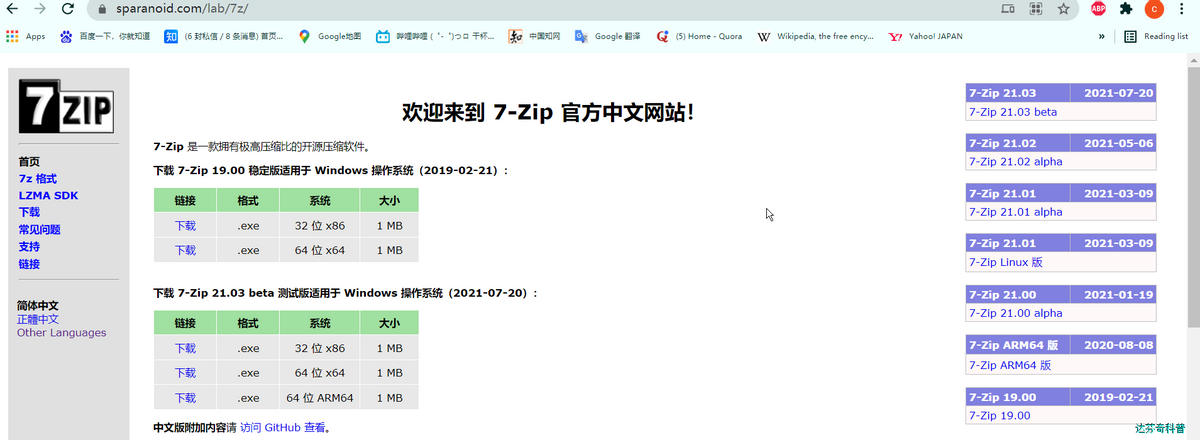Image resolution: width=1200 pixels, height=440 pixels.
Task: Go forward with the browser arrow
Action: point(40,8)
